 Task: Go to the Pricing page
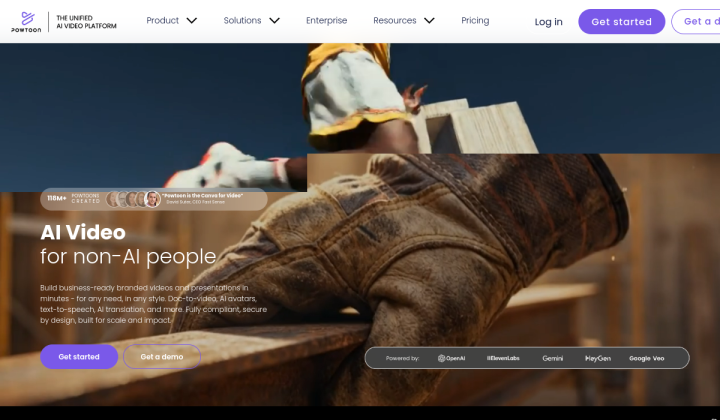[475, 21]
